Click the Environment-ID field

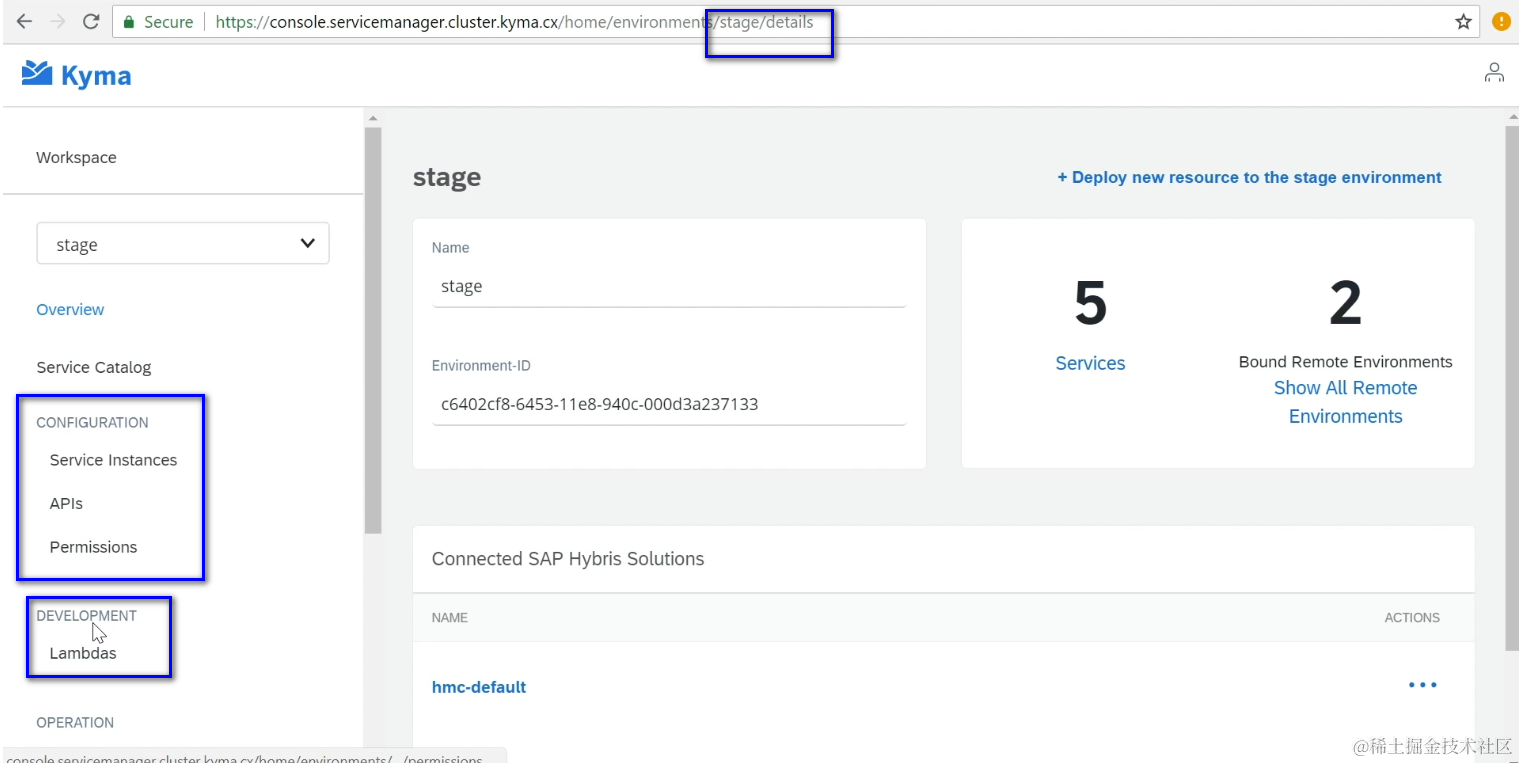(x=669, y=404)
